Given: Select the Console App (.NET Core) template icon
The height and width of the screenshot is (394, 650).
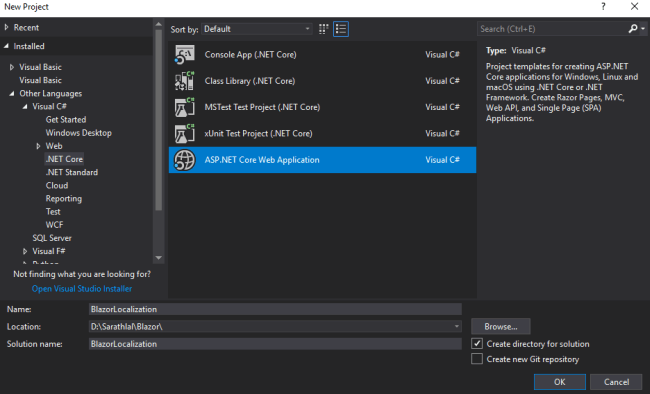Looking at the screenshot, I should pos(184,55).
